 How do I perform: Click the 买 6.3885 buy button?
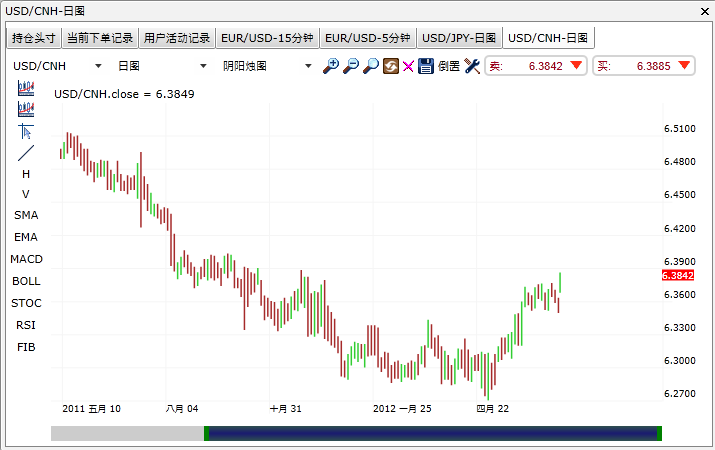[643, 66]
